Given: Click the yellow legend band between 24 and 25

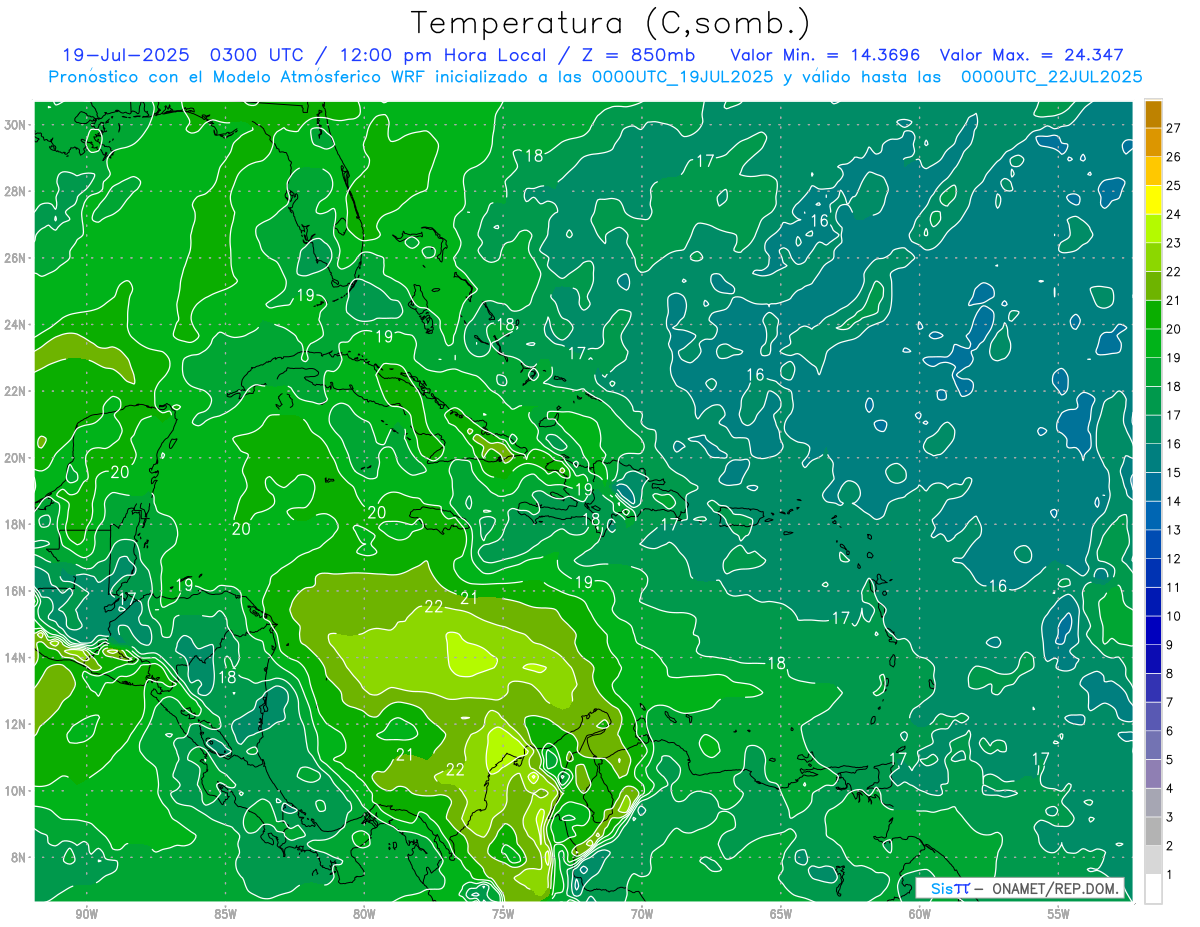Looking at the screenshot, I should click(1153, 199).
